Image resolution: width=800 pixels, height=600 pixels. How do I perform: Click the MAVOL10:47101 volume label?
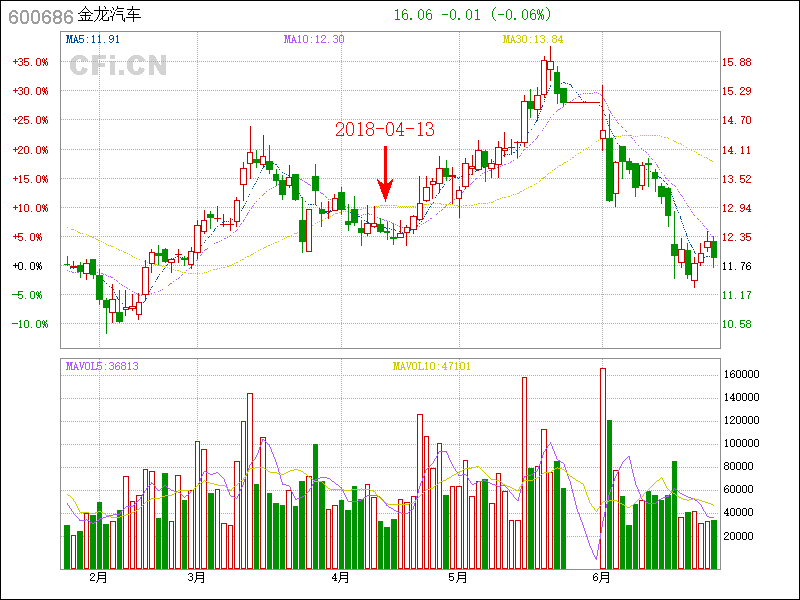[432, 366]
